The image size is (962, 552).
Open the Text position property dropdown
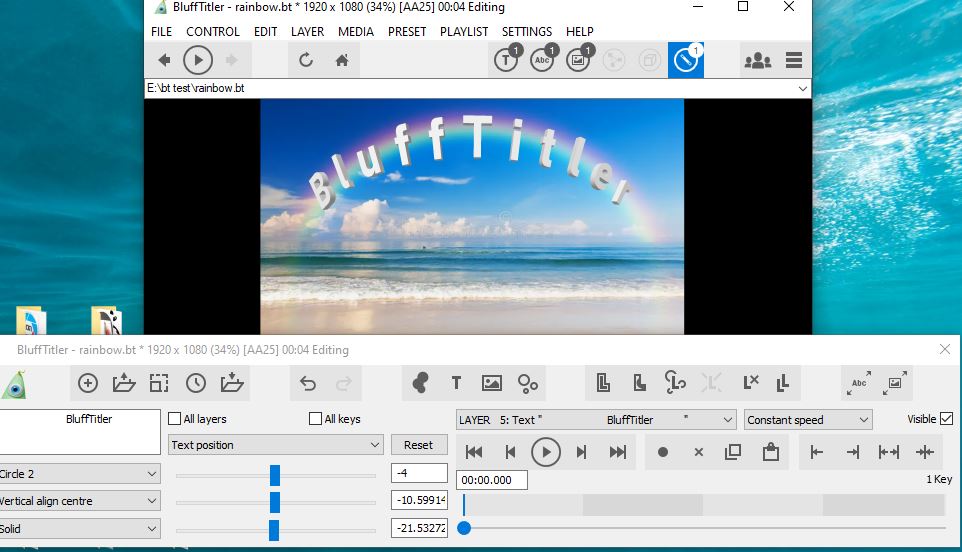[x=276, y=445]
